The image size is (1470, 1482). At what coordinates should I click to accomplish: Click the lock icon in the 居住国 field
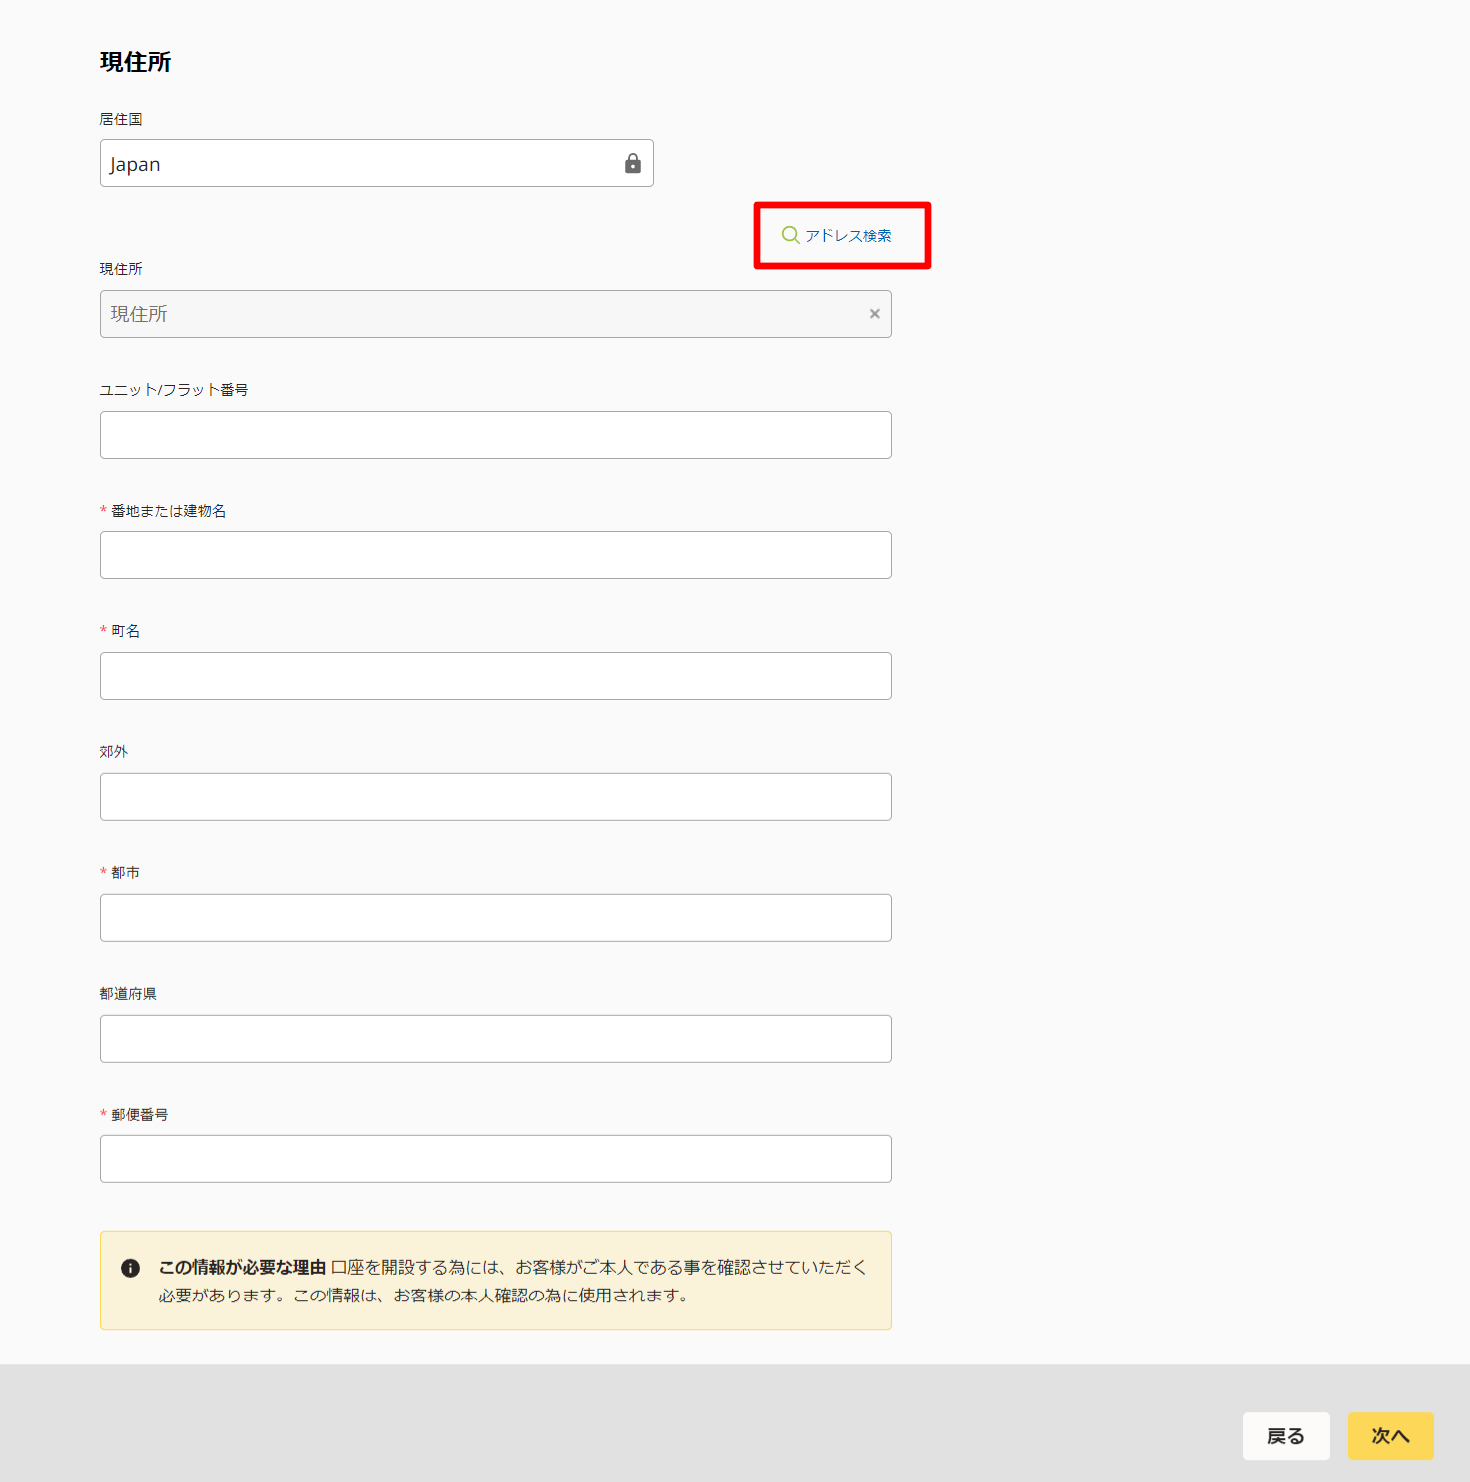pos(633,164)
